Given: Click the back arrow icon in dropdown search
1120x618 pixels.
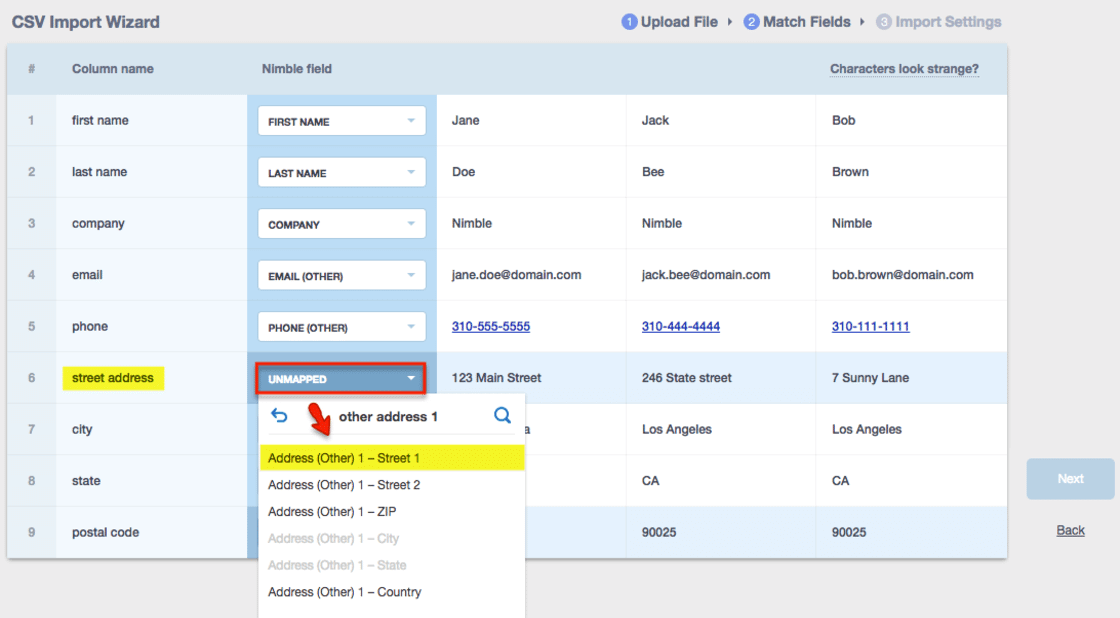Looking at the screenshot, I should tap(279, 416).
